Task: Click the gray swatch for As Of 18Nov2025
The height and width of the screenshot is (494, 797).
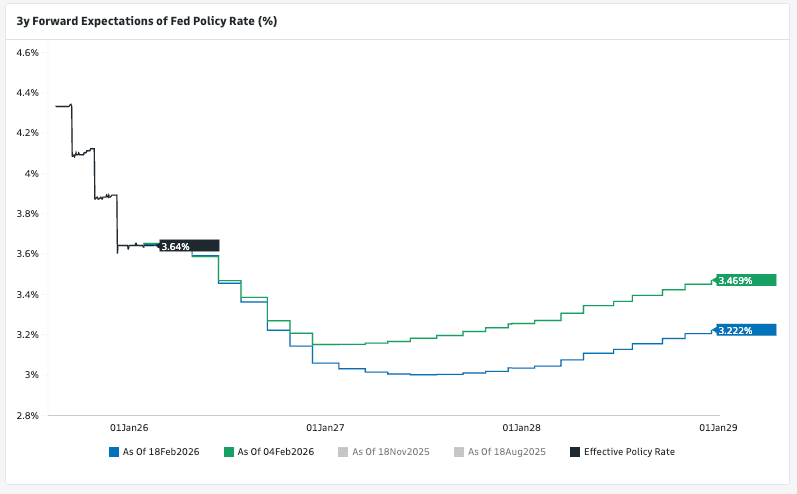Action: 344,452
